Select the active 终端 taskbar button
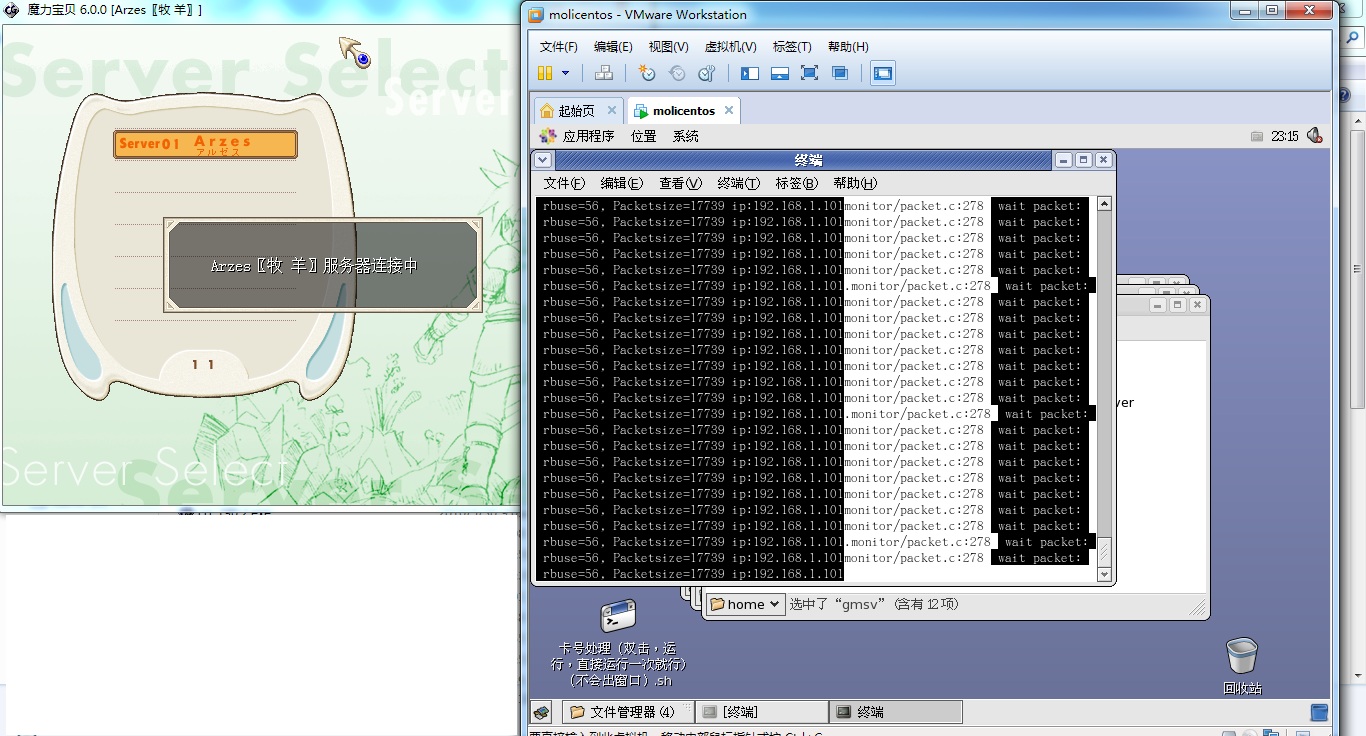 pos(896,712)
